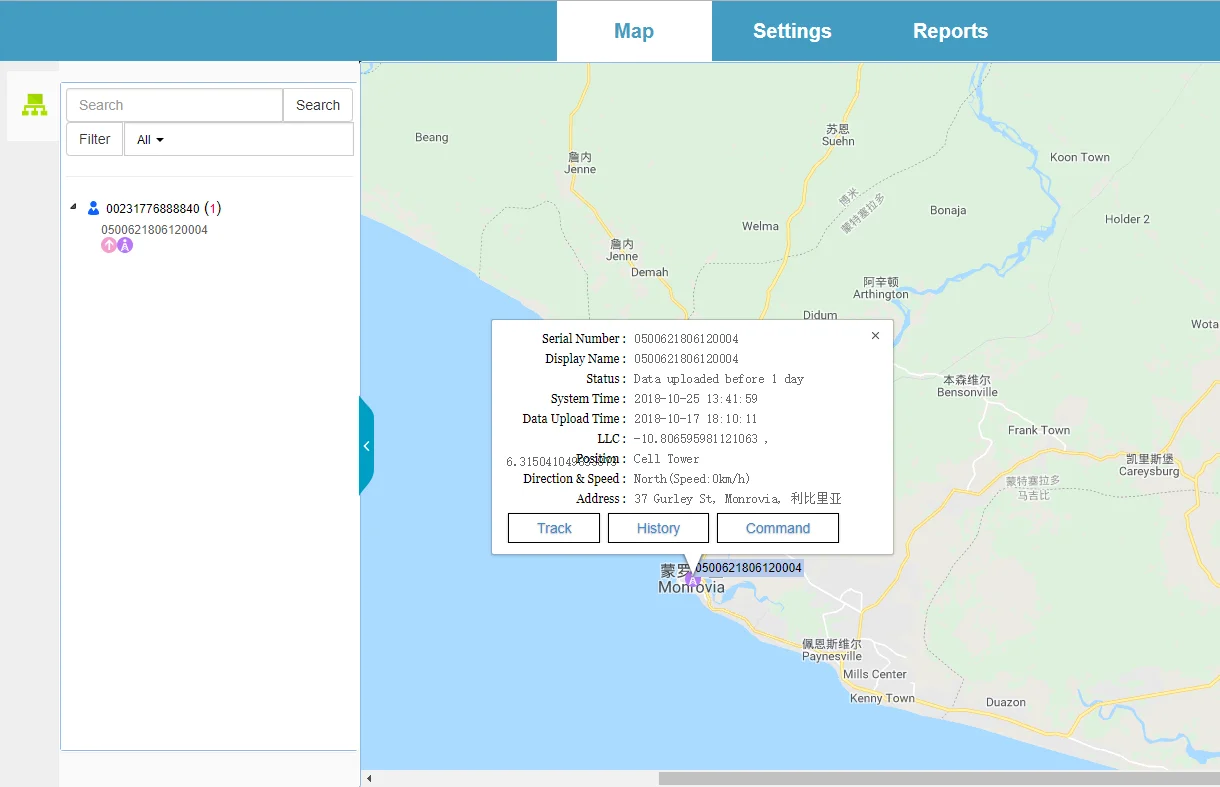This screenshot has width=1220, height=787.
Task: Click the Display Name value in the popup
Action: tap(686, 359)
